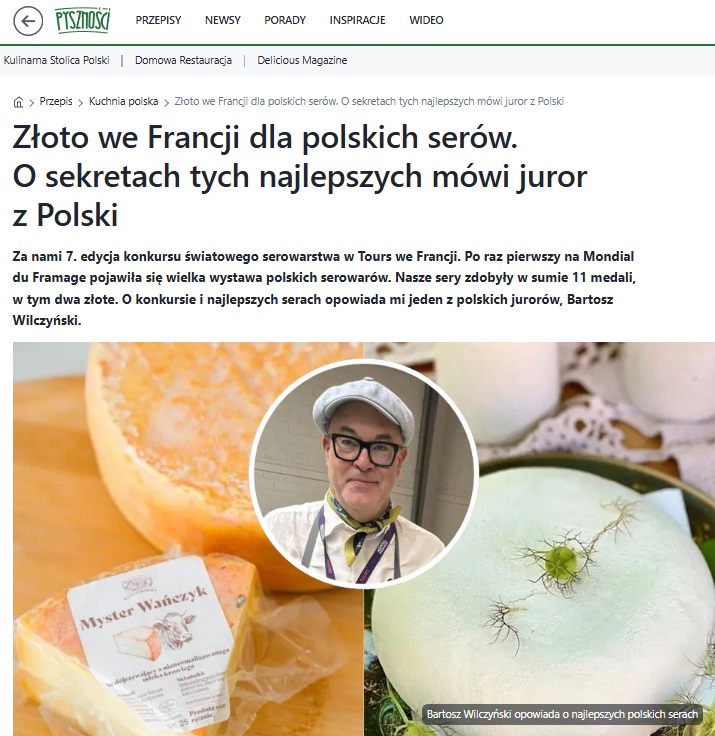715x736 pixels.
Task: Click the chevron before Kuchnia polska
Action: tap(80, 102)
